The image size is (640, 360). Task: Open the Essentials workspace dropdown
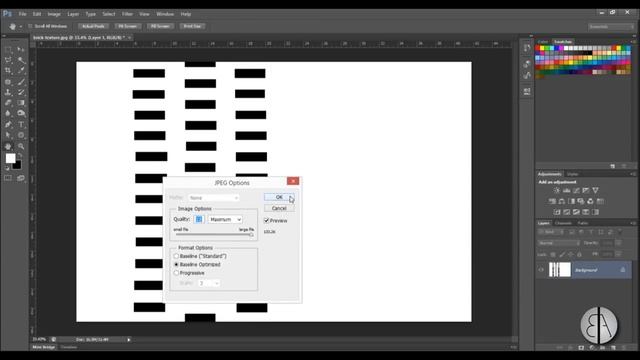point(611,27)
